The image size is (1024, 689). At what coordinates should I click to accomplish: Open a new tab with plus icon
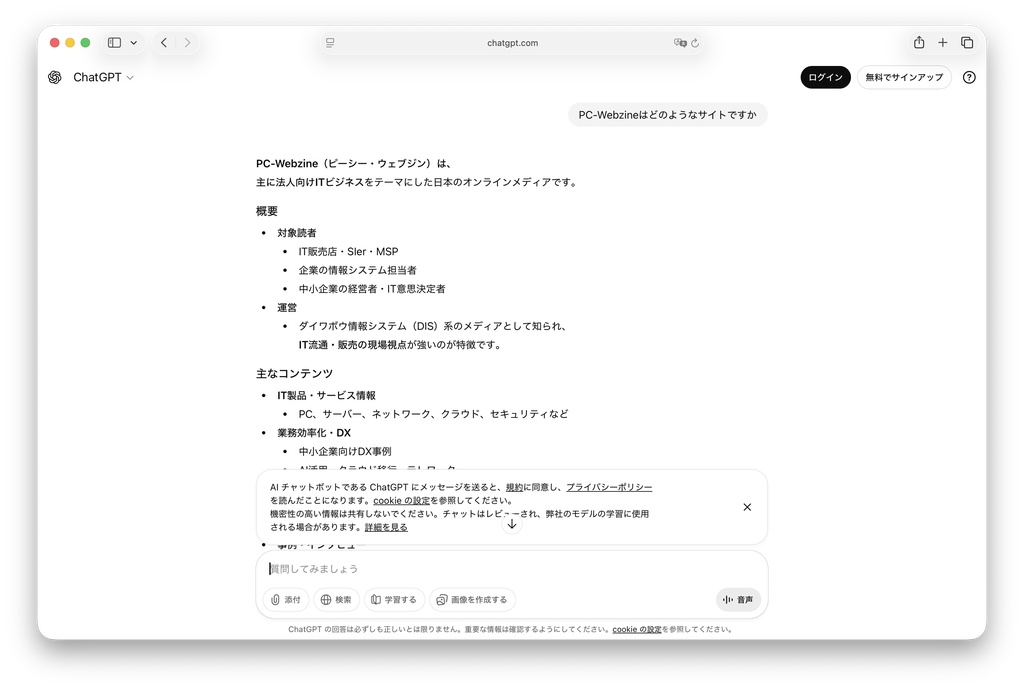point(942,43)
